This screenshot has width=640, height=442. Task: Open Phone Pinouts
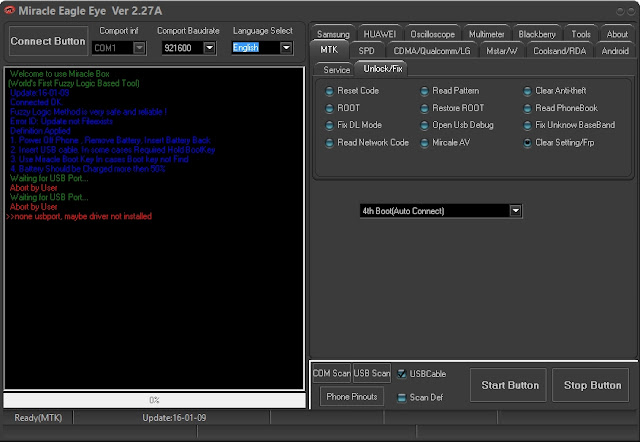click(x=352, y=397)
